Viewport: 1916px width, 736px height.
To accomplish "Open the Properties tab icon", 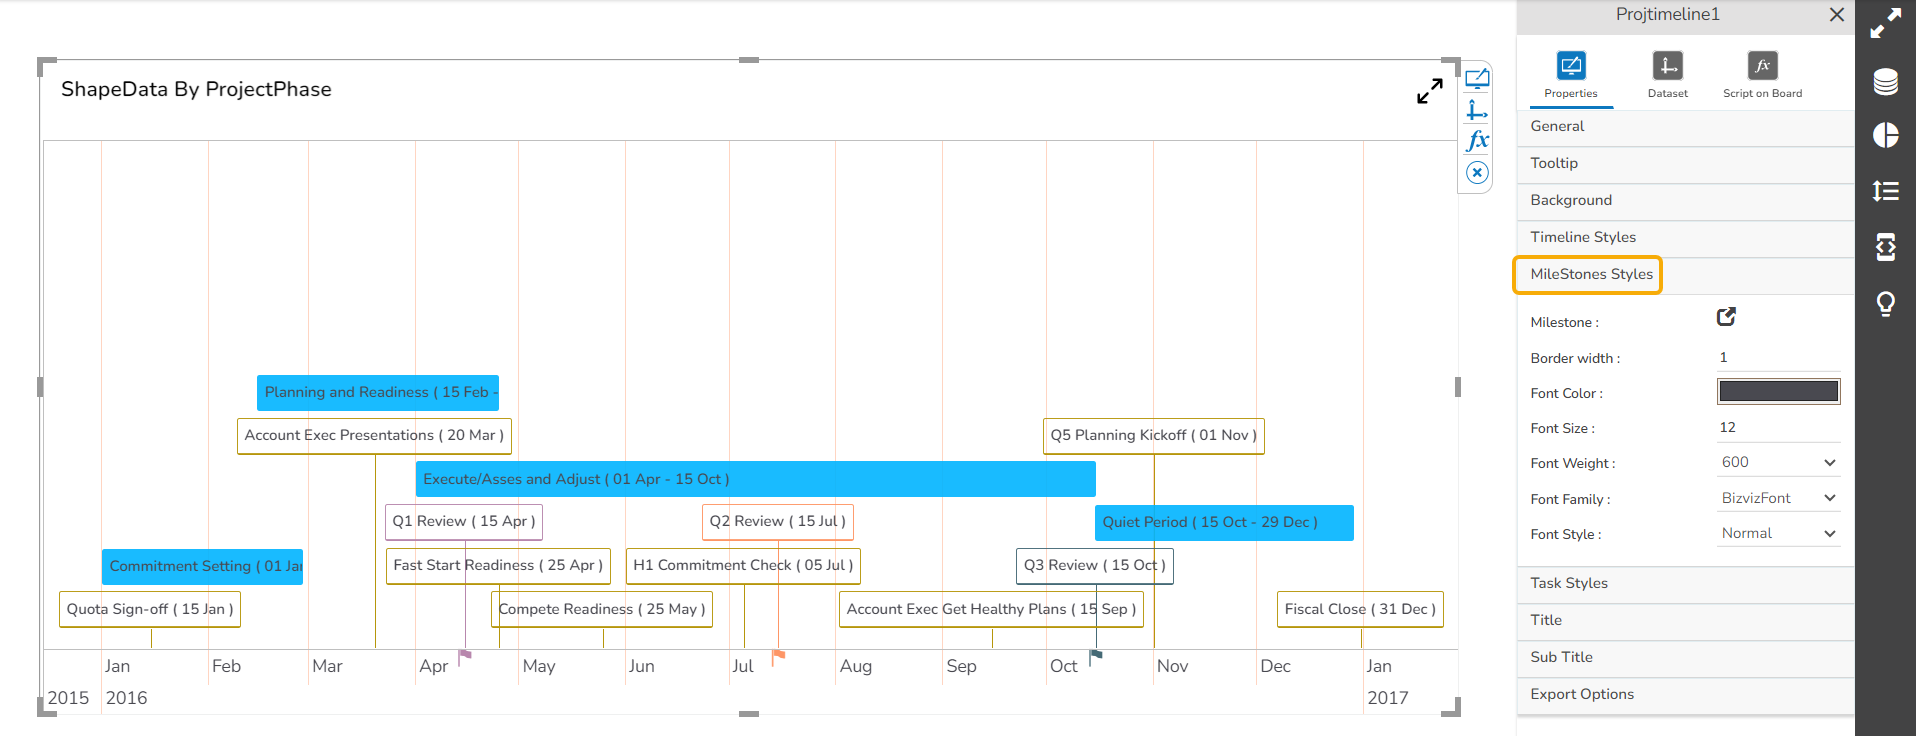I will click(x=1570, y=67).
